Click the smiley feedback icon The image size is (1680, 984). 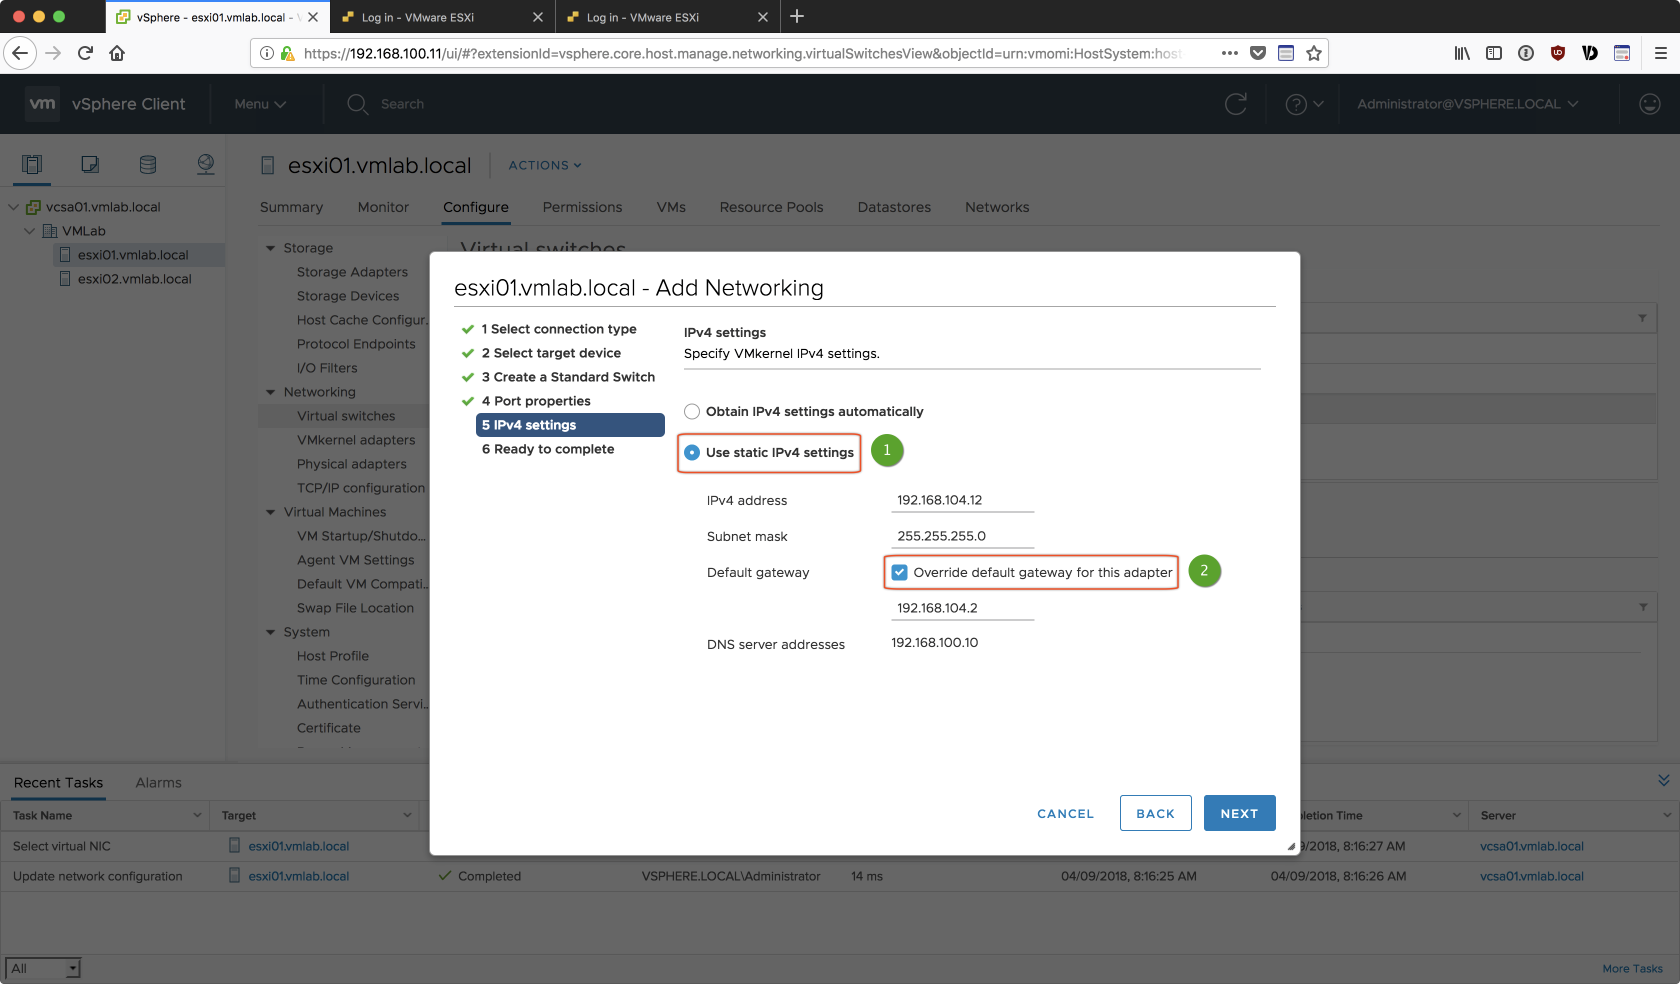tap(1650, 104)
